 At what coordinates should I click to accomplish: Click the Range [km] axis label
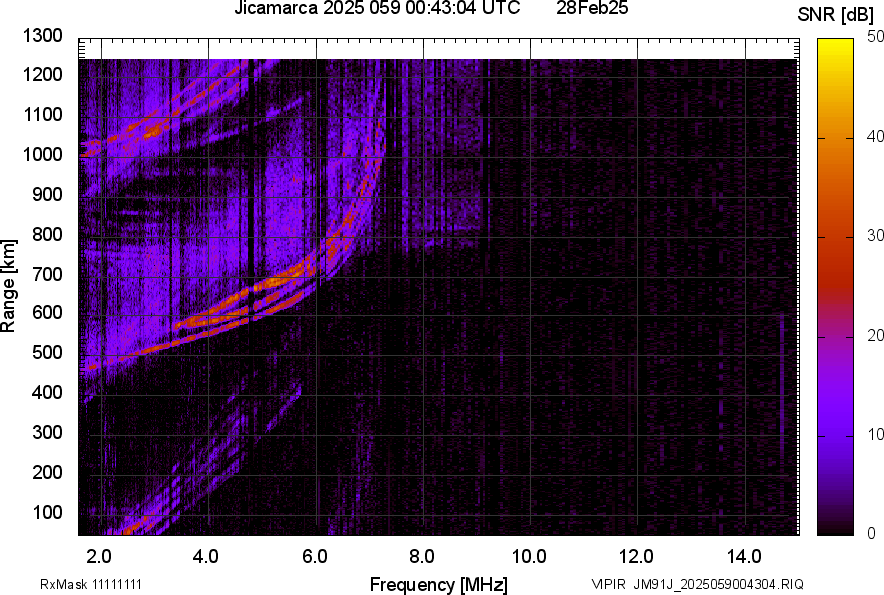[x=10, y=285]
